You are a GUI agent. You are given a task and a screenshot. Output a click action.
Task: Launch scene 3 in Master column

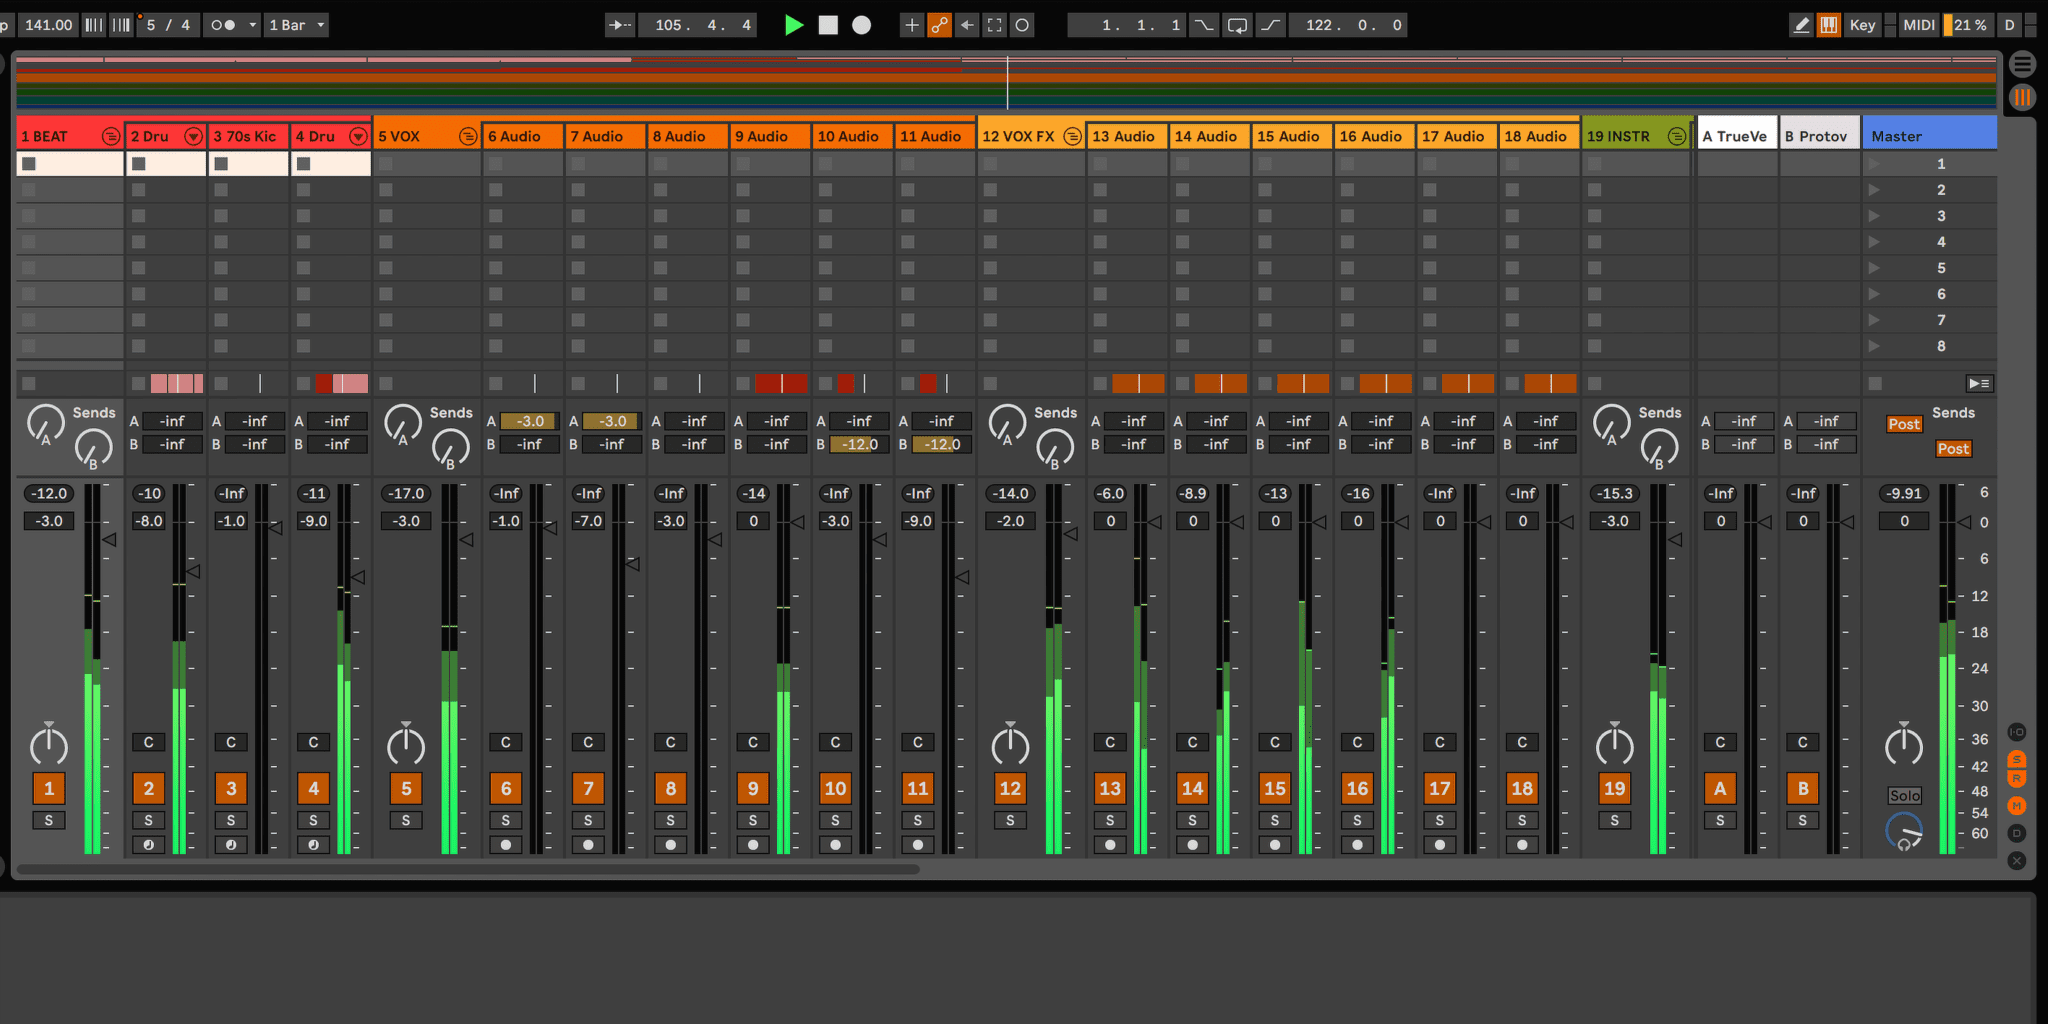point(1874,216)
